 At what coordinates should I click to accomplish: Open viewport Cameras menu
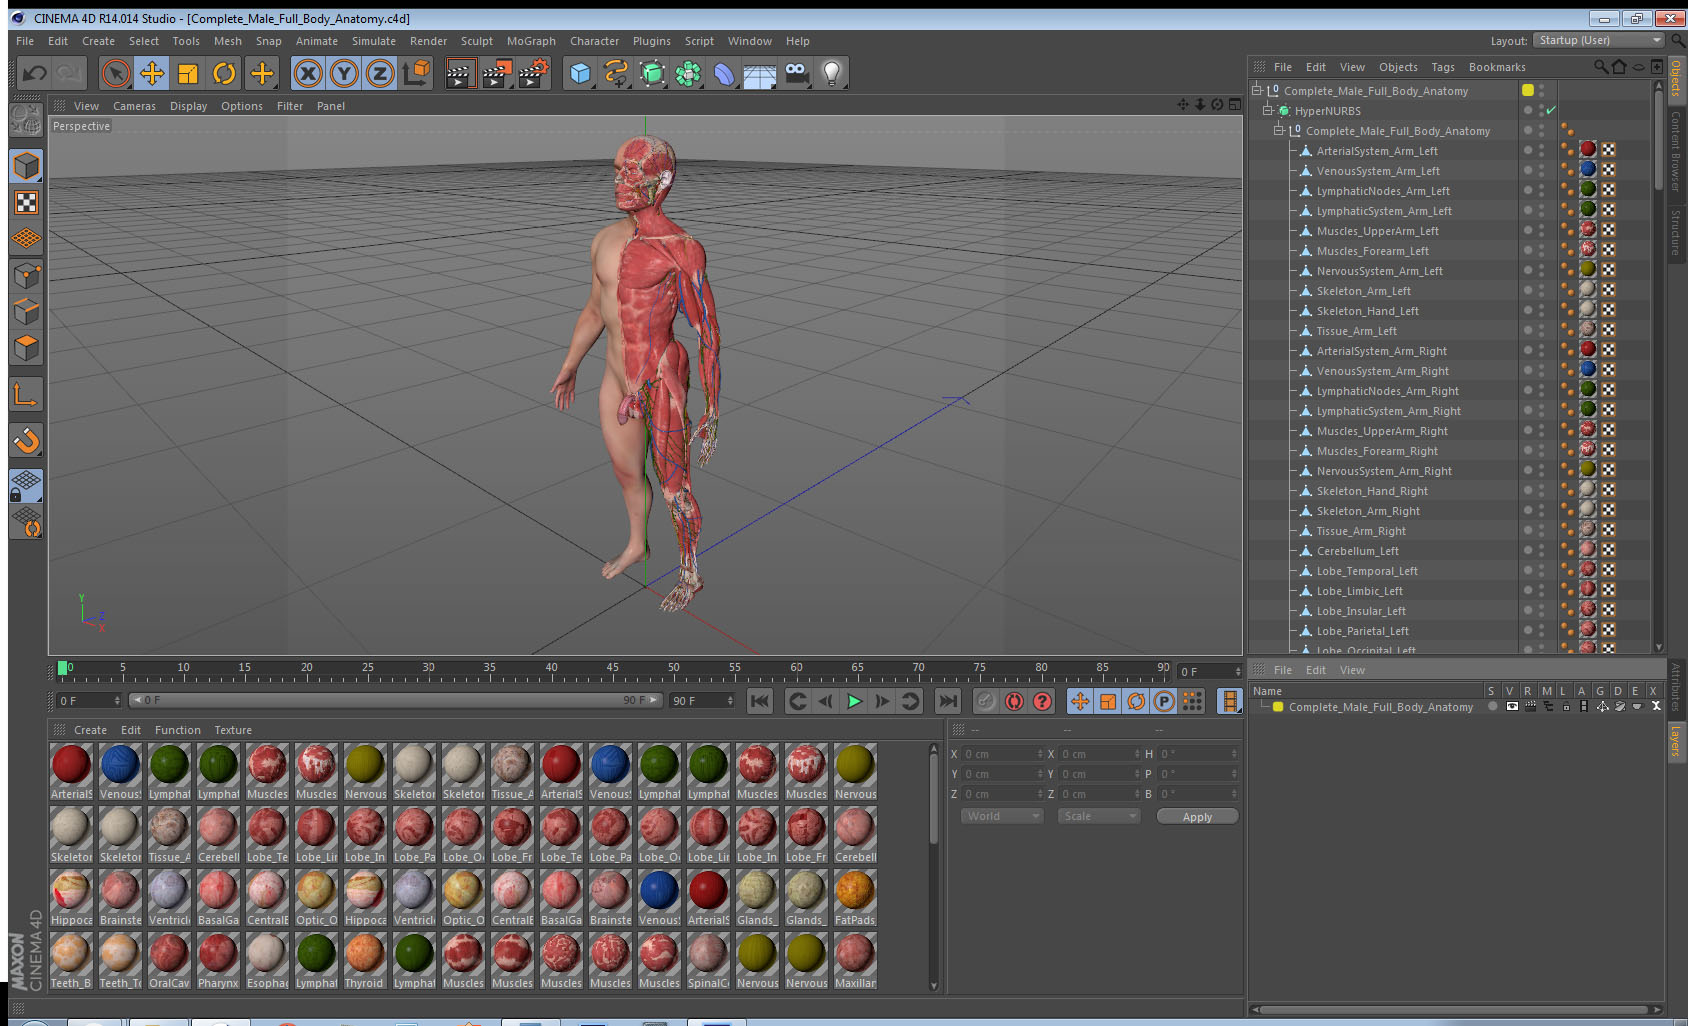pyautogui.click(x=134, y=106)
